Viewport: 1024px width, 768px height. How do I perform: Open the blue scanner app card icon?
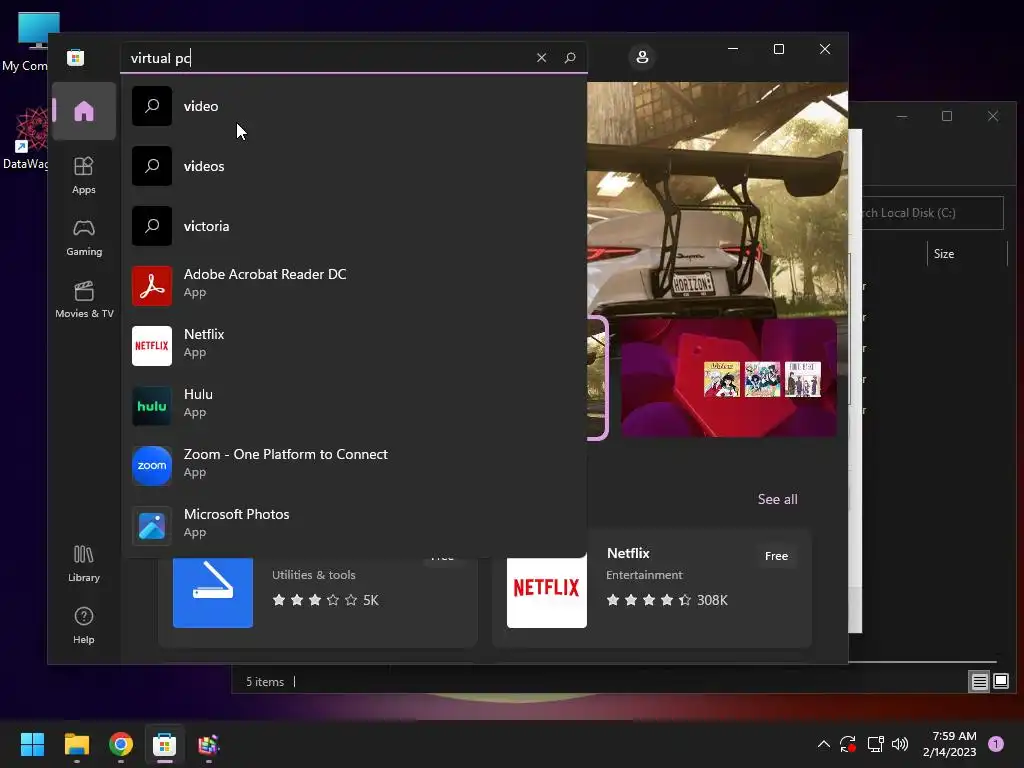click(213, 592)
